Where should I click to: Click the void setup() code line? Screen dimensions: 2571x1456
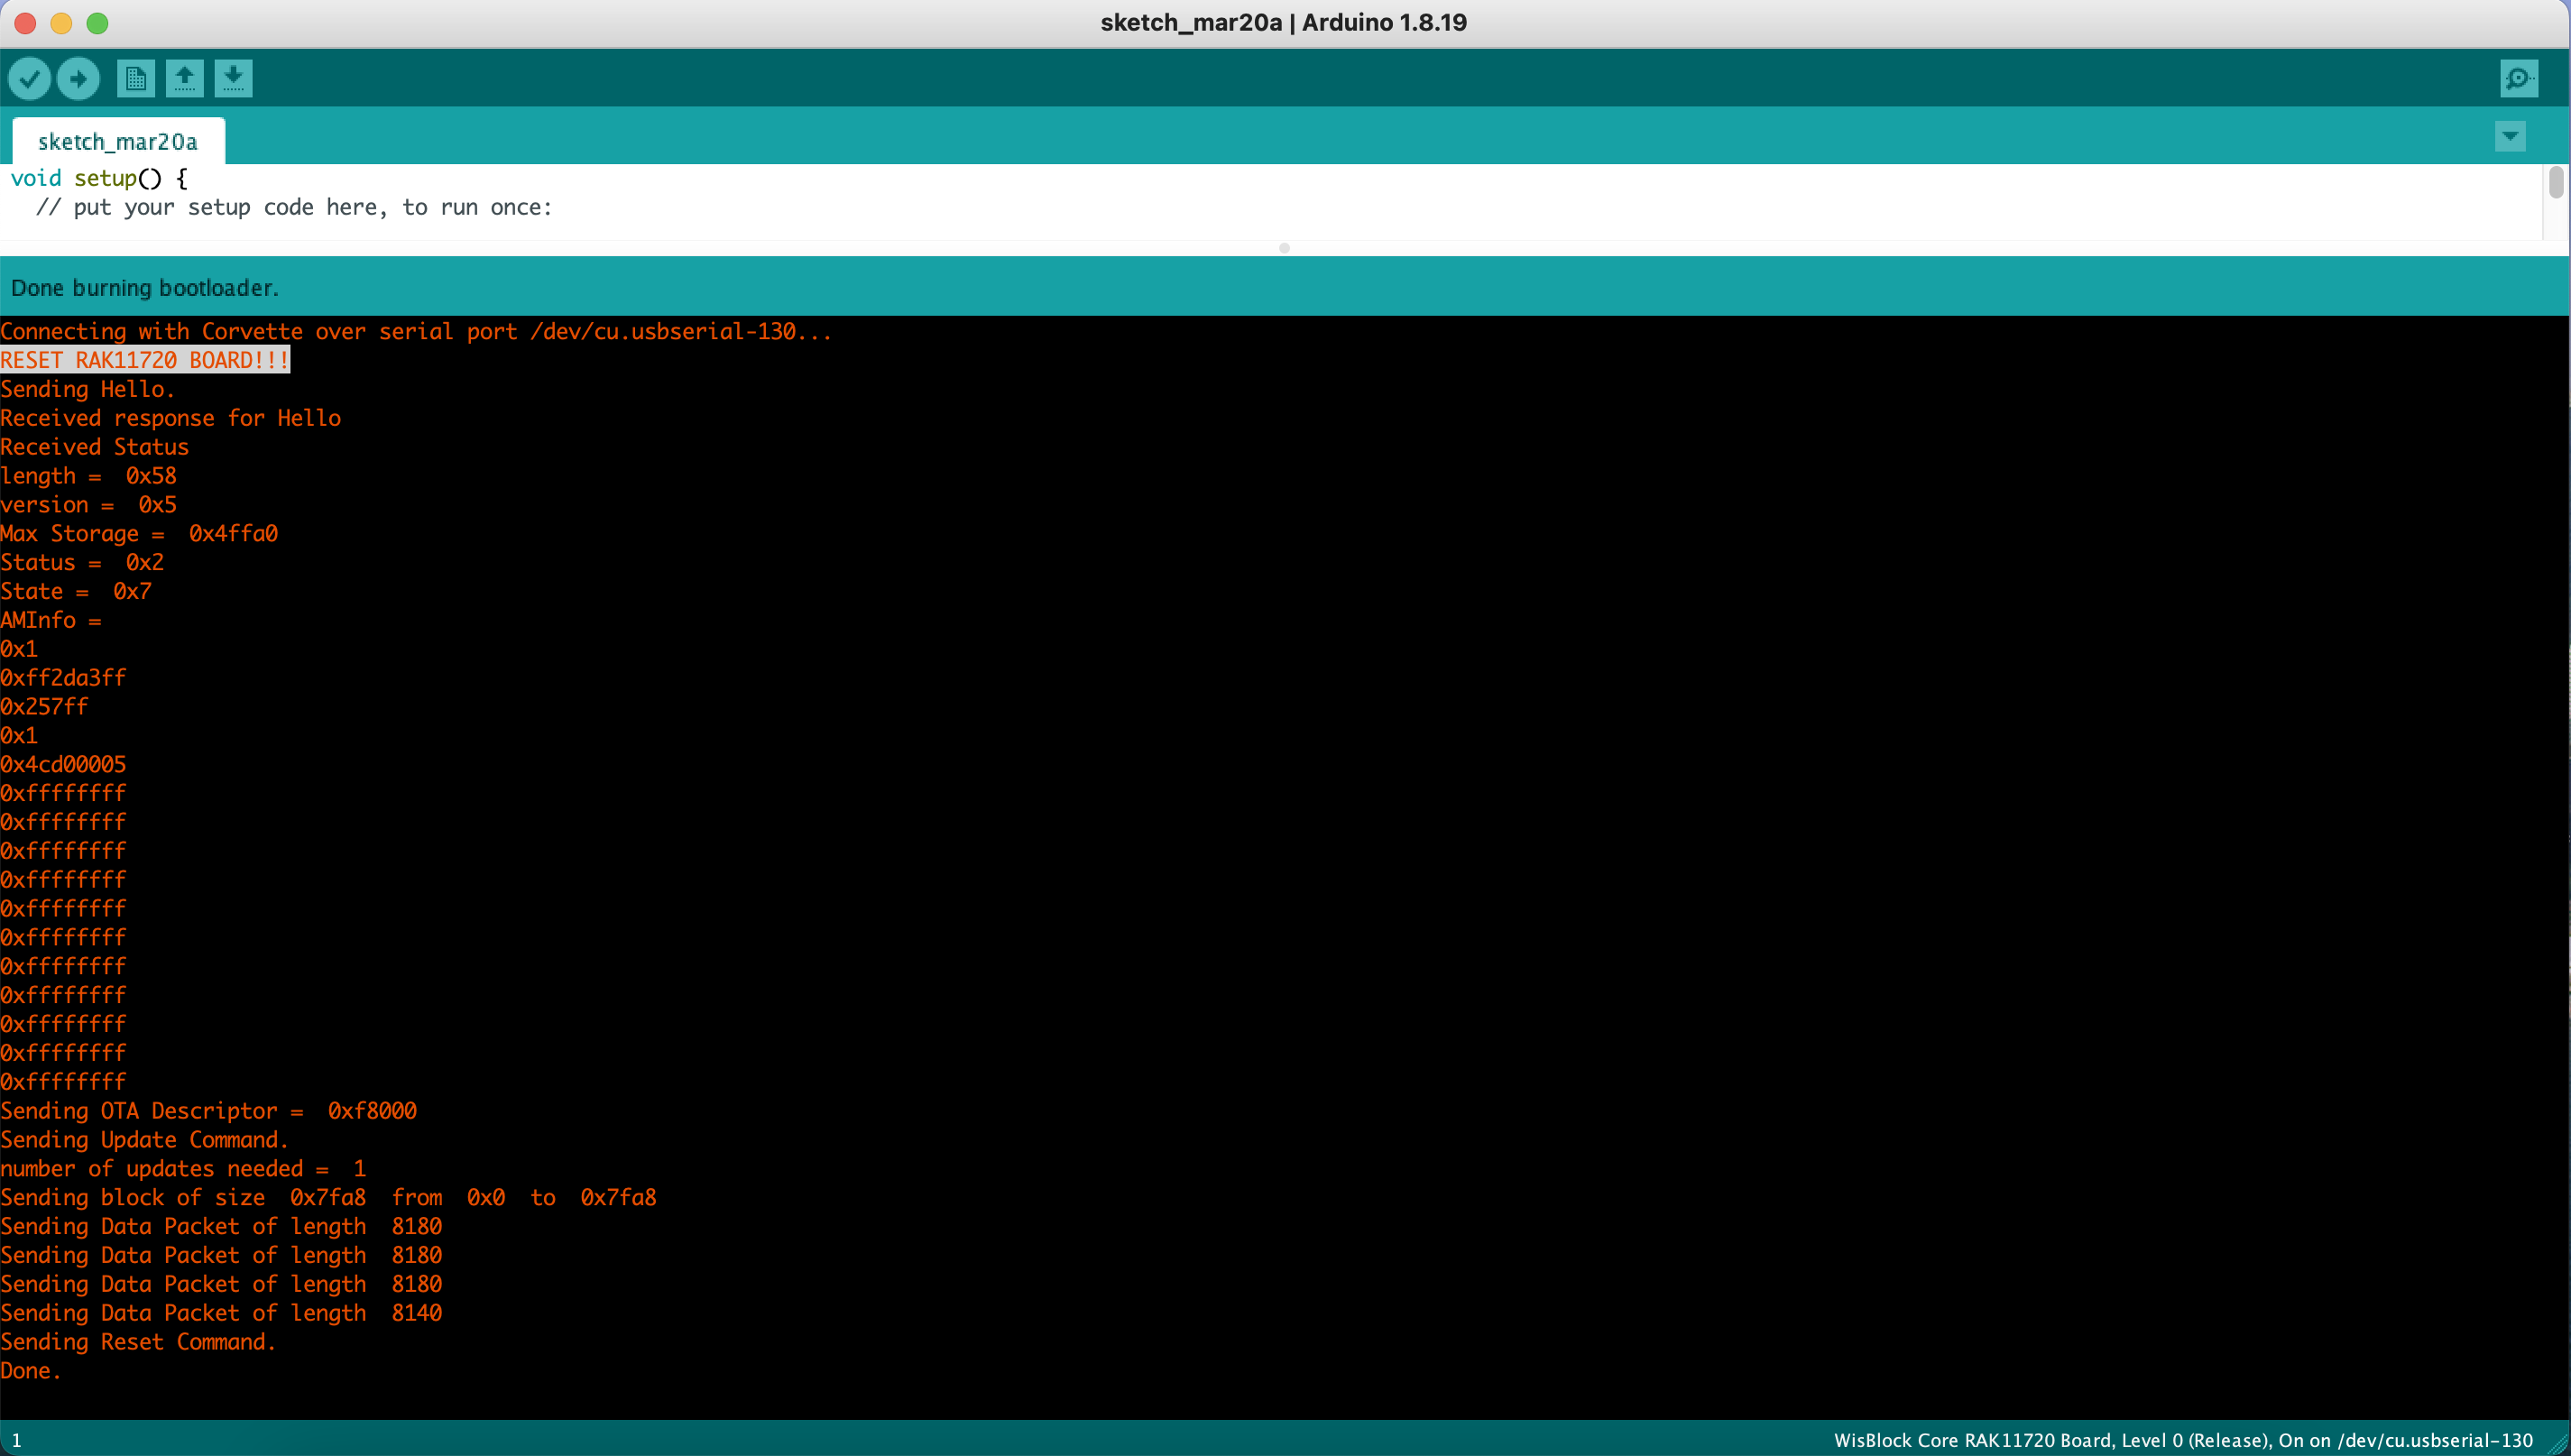pyautogui.click(x=99, y=178)
